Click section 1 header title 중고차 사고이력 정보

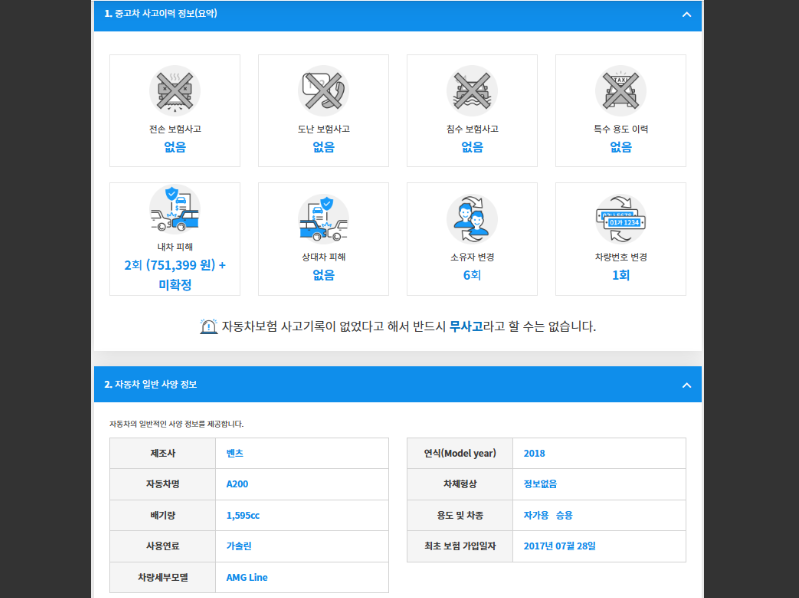click(161, 15)
